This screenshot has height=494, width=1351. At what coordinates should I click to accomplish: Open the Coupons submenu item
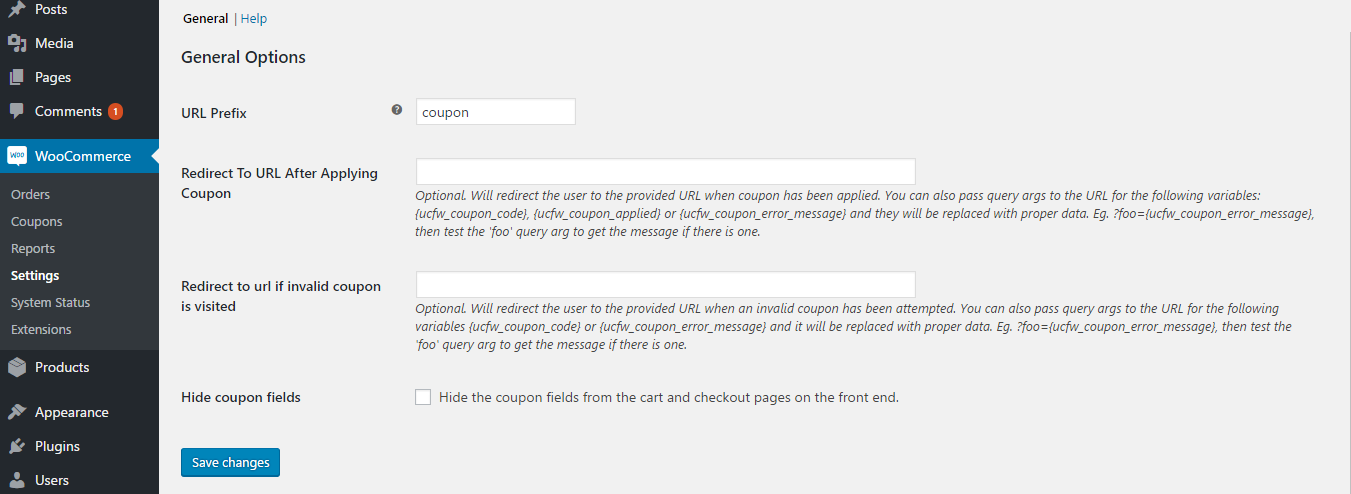pyautogui.click(x=37, y=222)
